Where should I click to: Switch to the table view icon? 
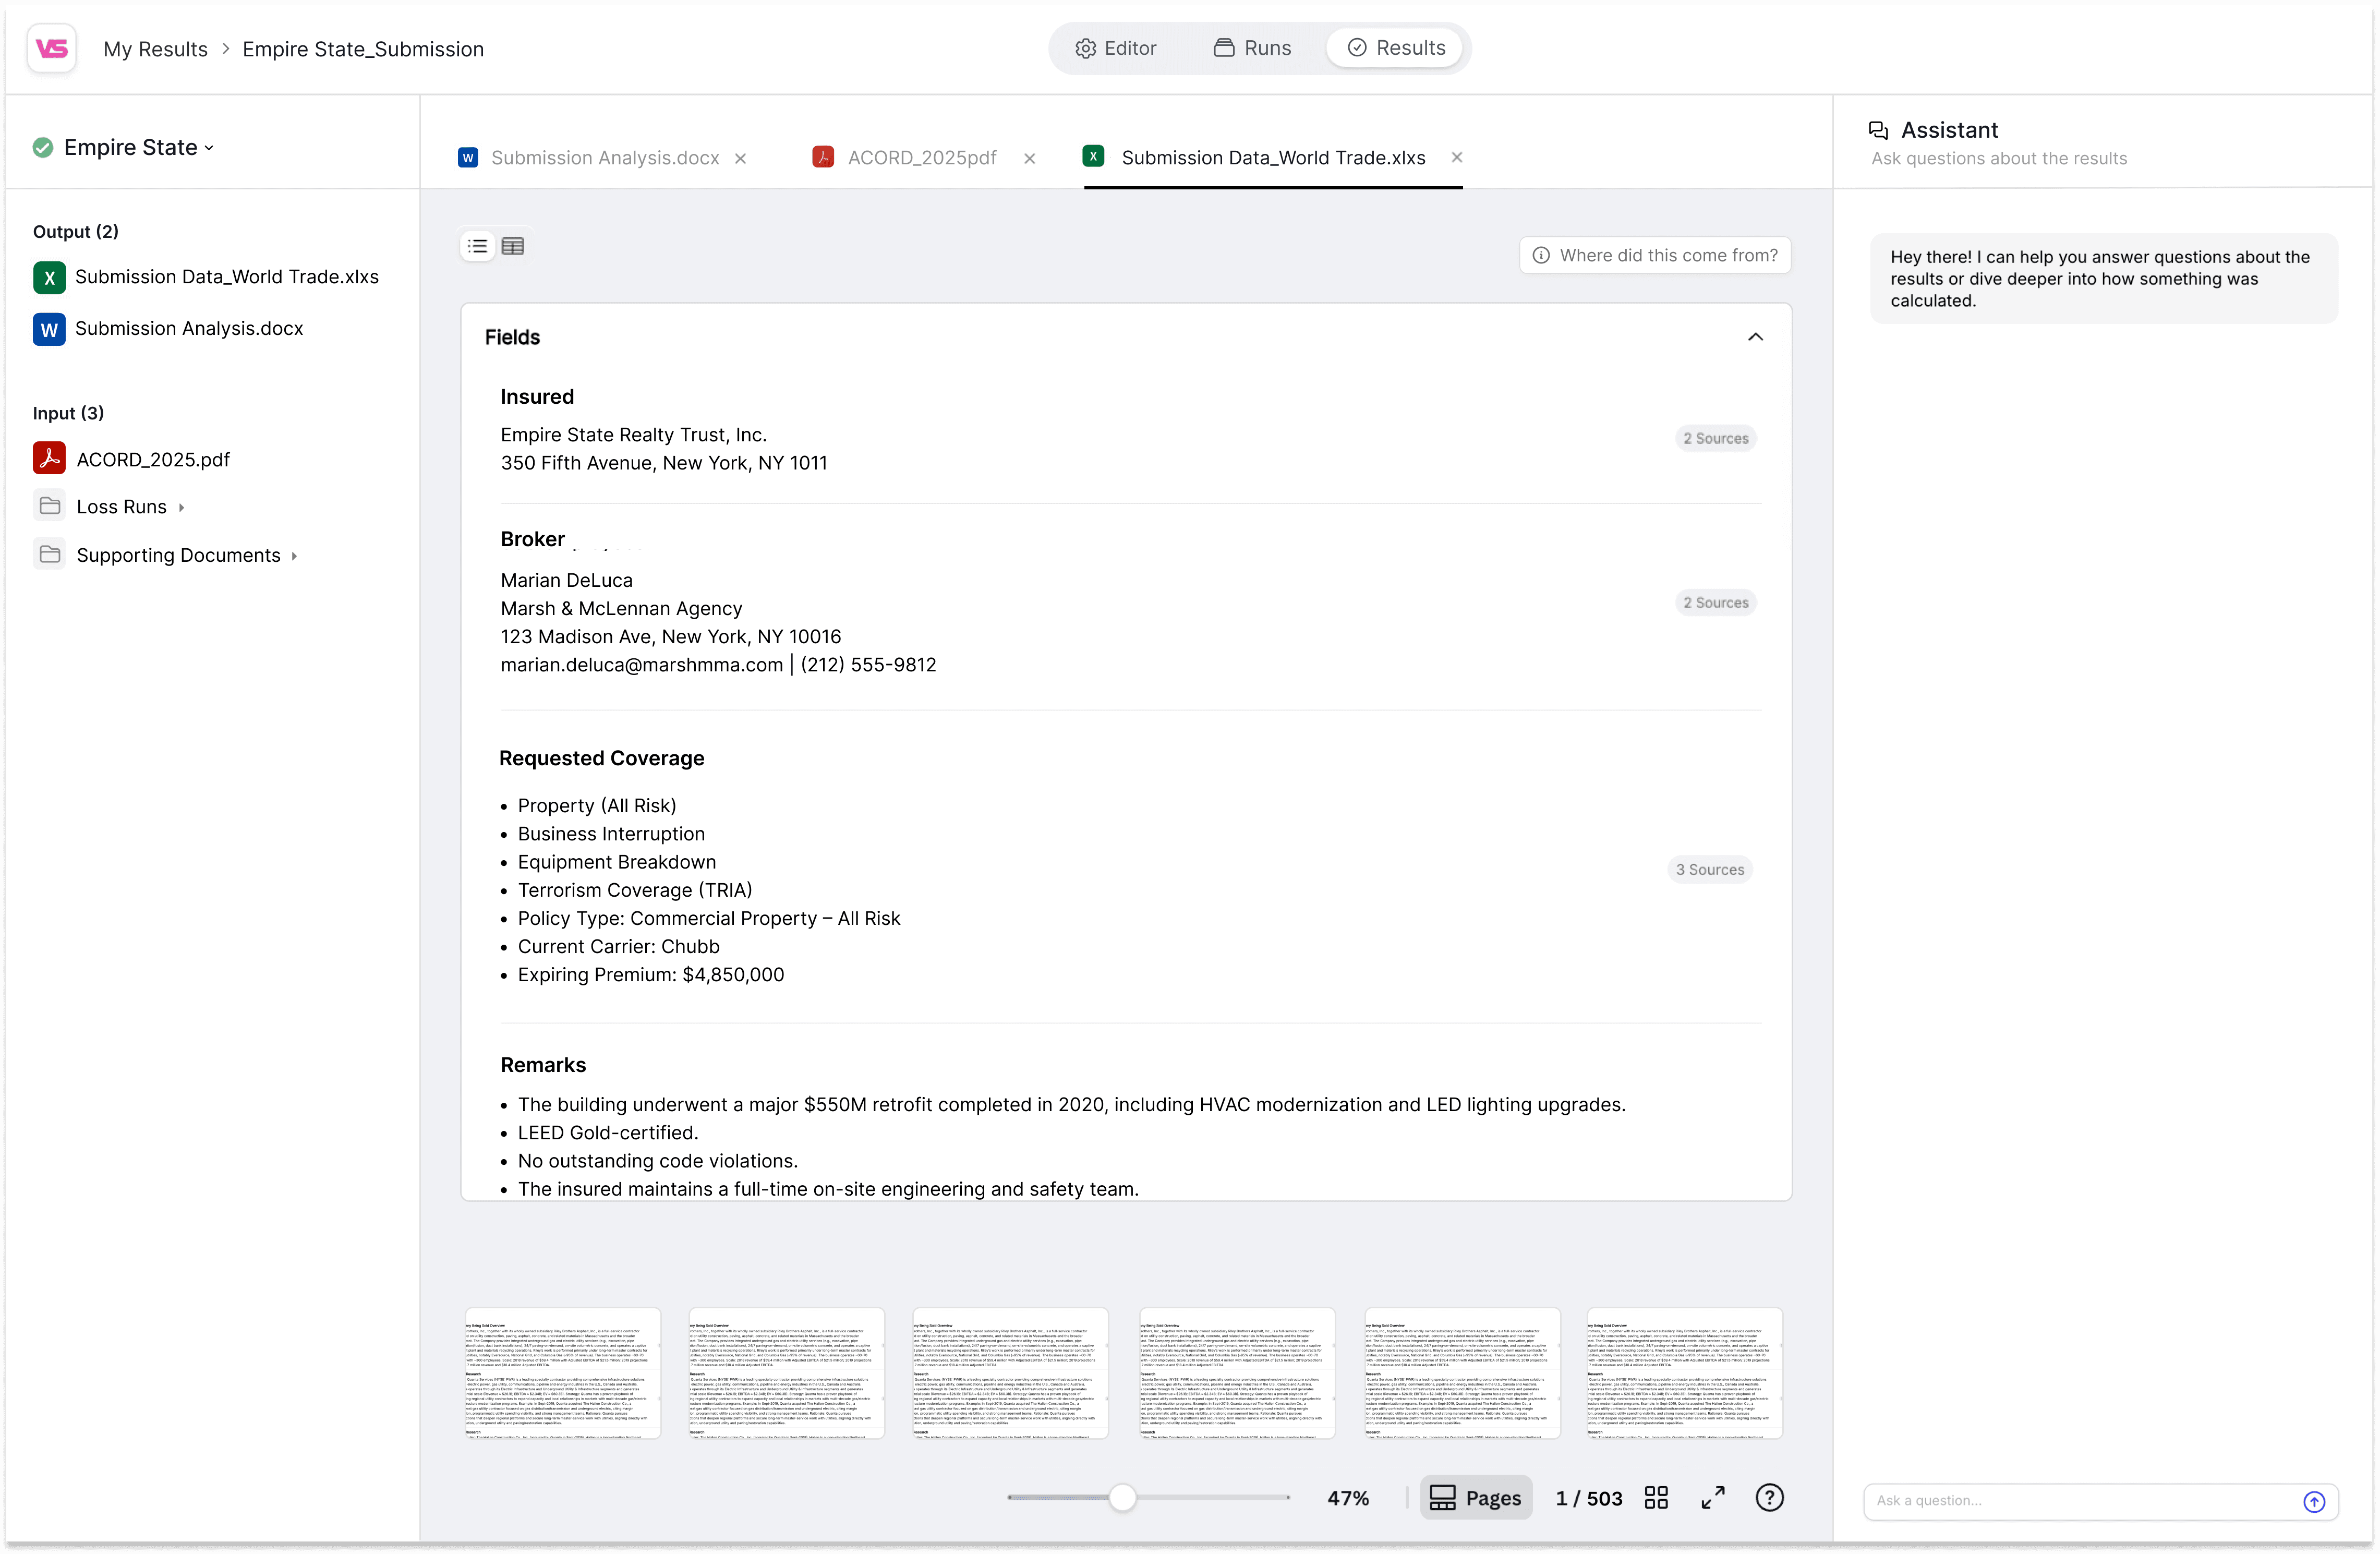tap(513, 246)
